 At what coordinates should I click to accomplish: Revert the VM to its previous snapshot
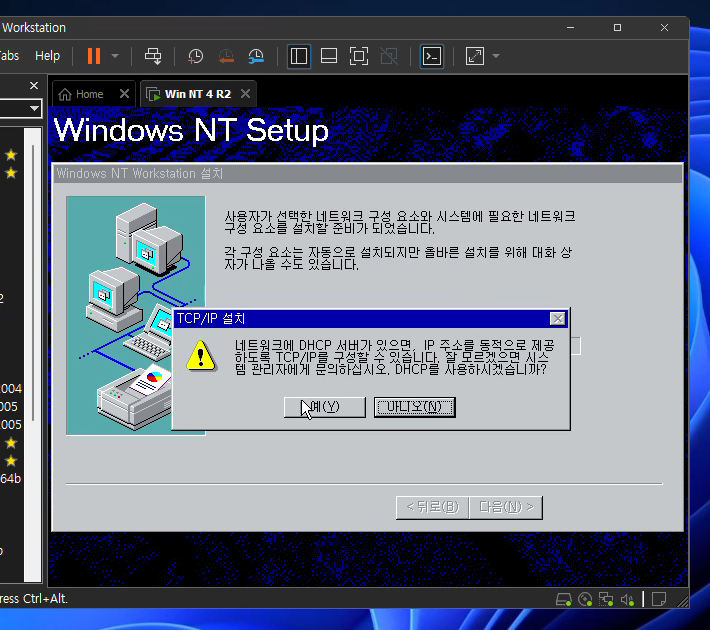click(x=226, y=56)
